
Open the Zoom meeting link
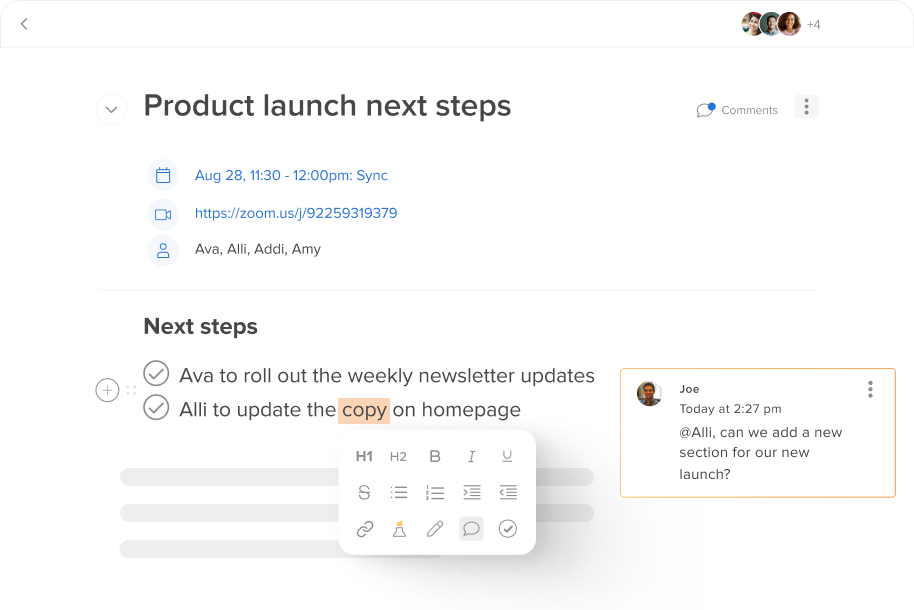click(295, 213)
